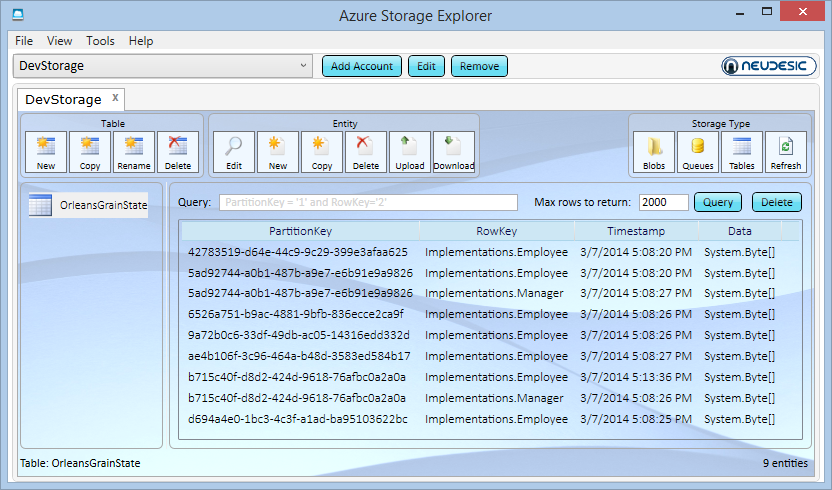The height and width of the screenshot is (490, 832).
Task: Refresh the storage view
Action: coord(786,152)
